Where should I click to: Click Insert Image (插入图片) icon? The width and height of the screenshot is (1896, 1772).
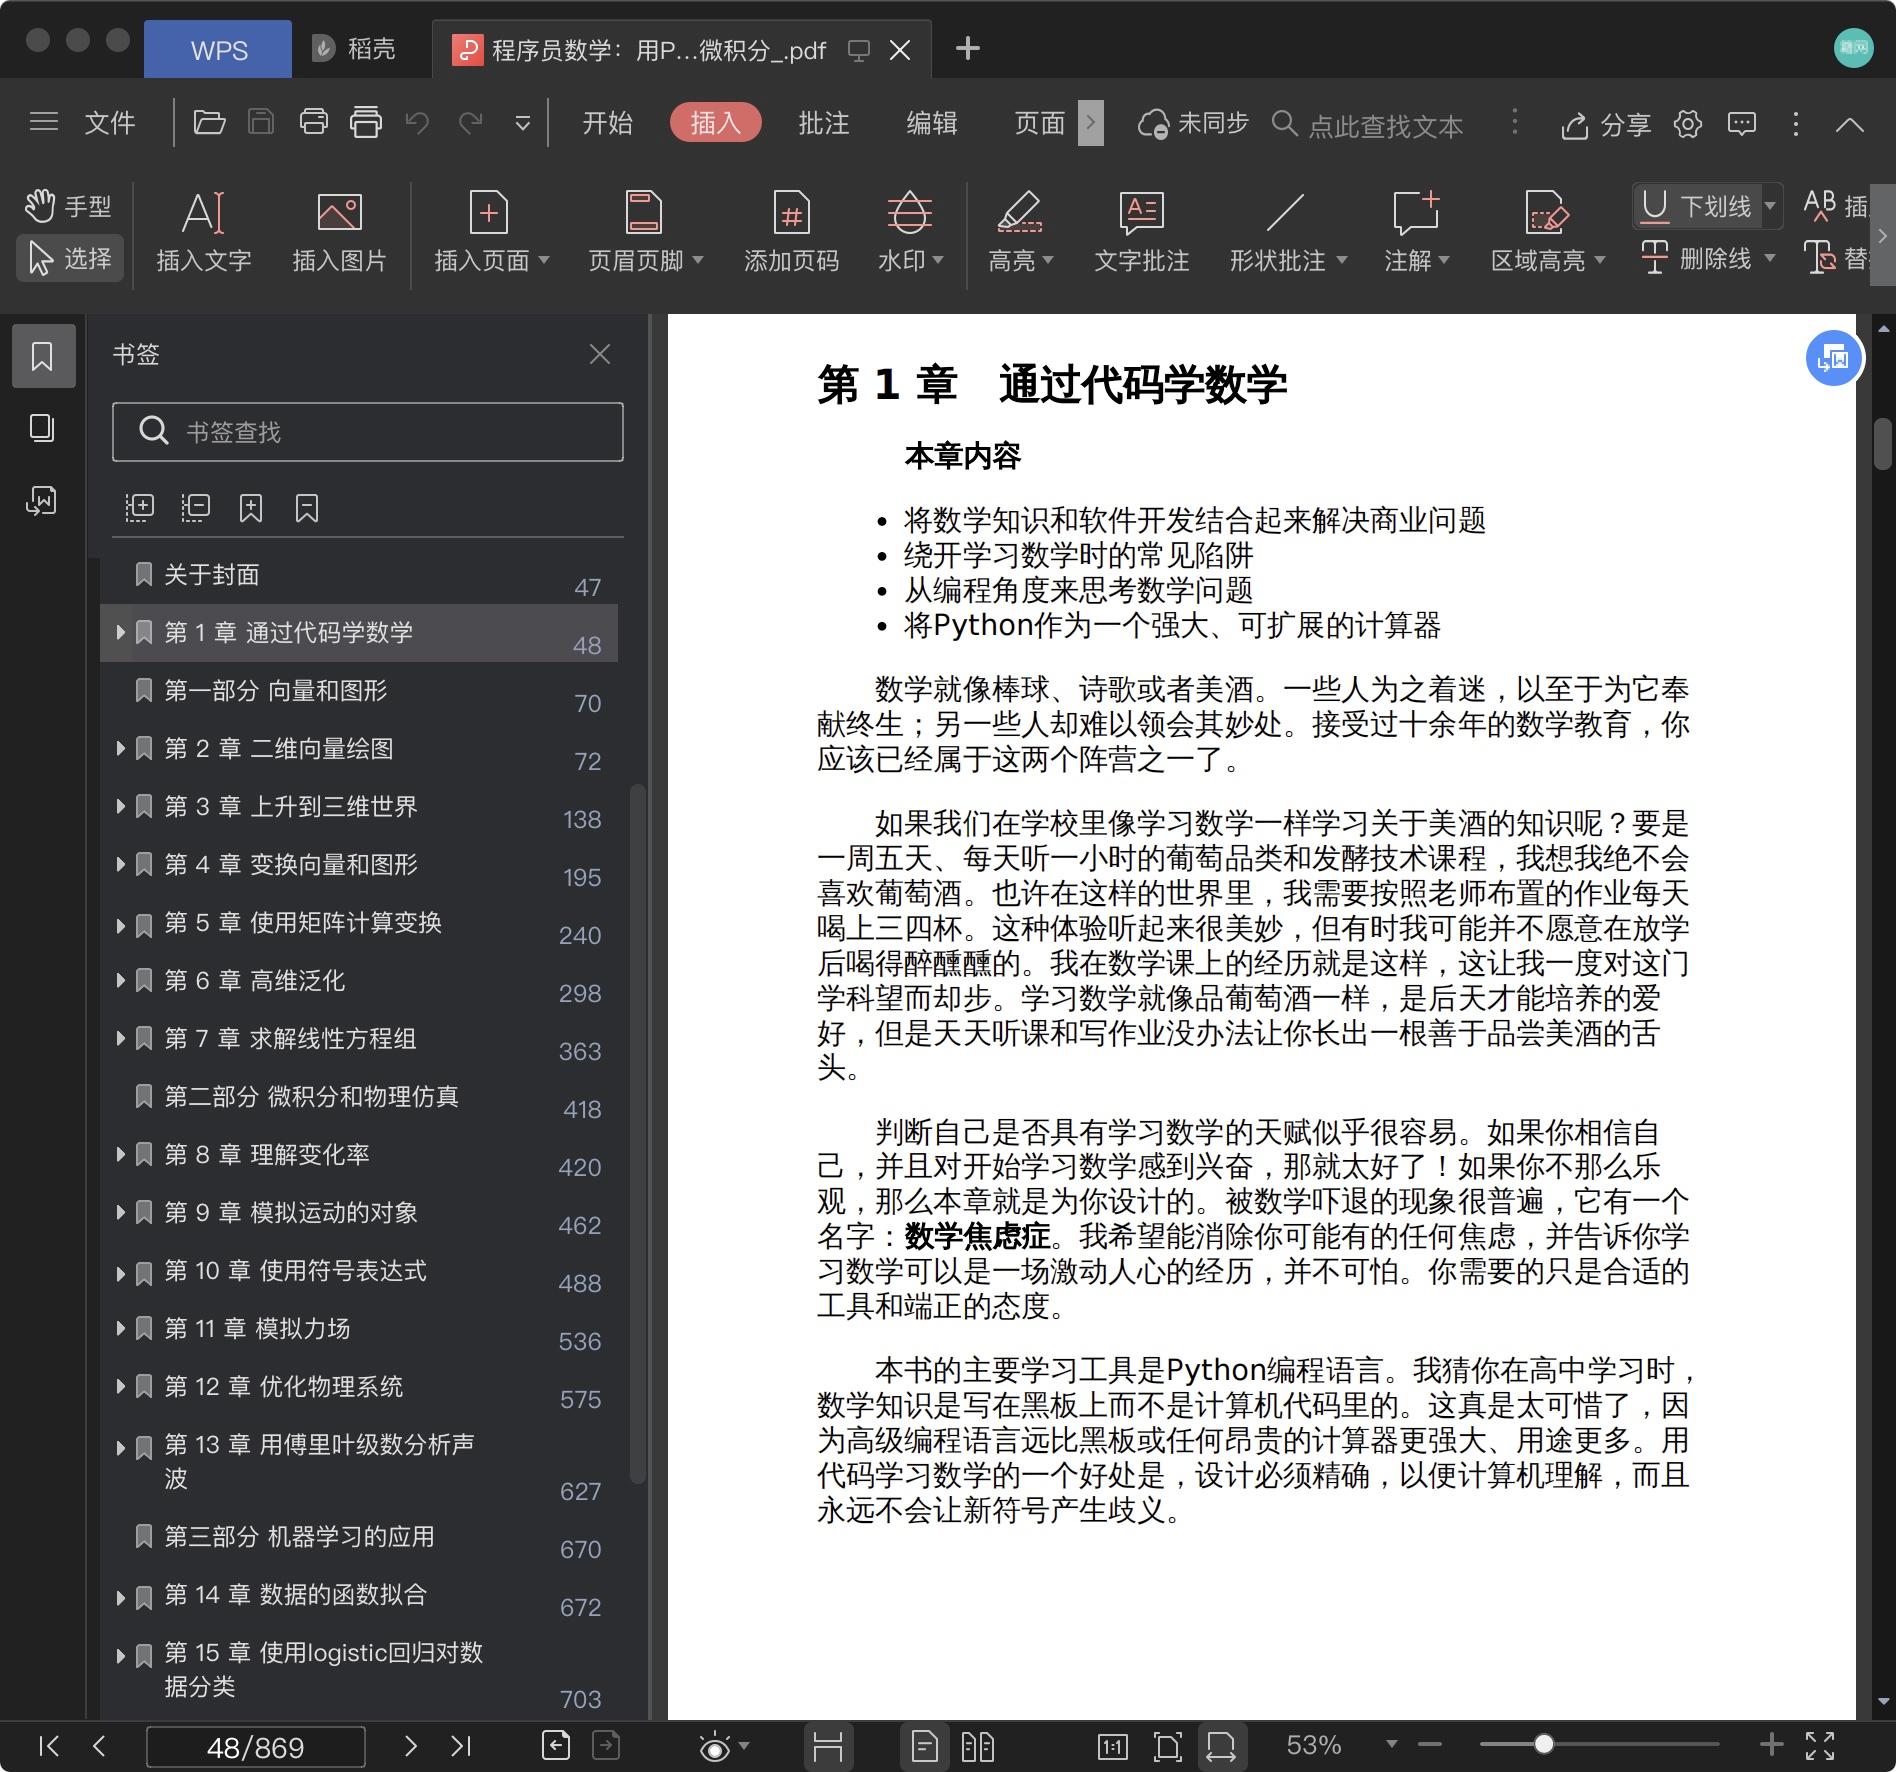click(339, 212)
